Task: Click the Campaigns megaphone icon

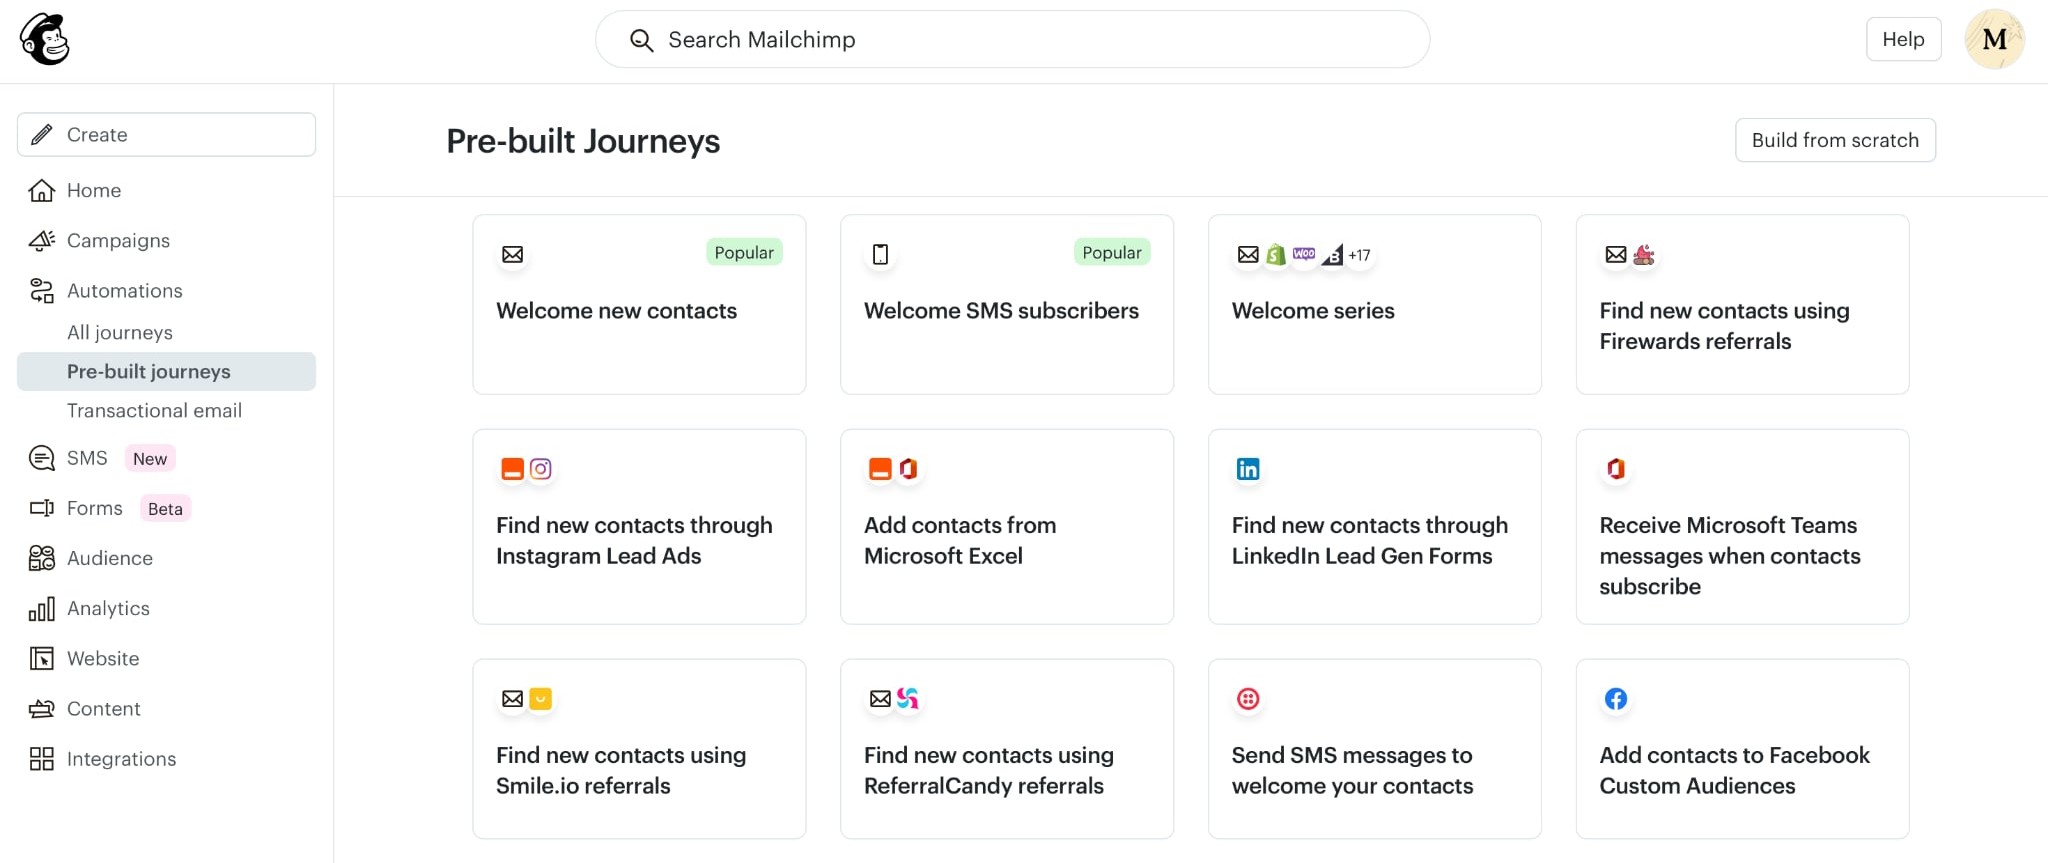Action: tap(42, 240)
